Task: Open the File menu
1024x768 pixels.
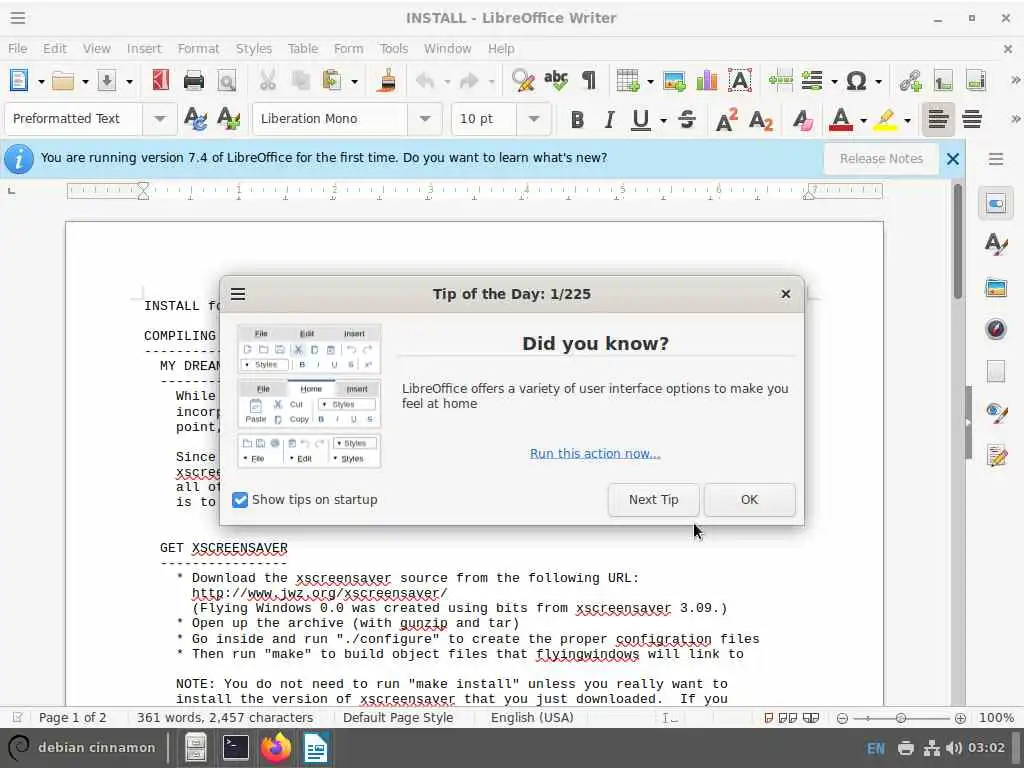Action: point(18,48)
